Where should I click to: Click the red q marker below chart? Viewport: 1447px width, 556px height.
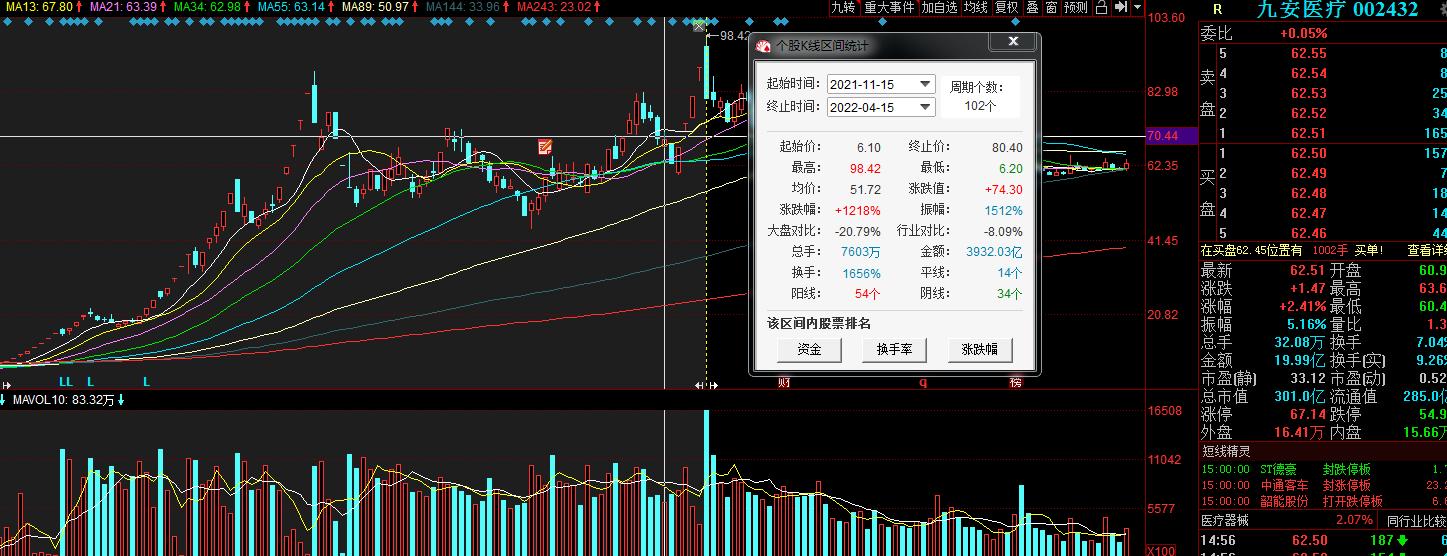coord(923,382)
